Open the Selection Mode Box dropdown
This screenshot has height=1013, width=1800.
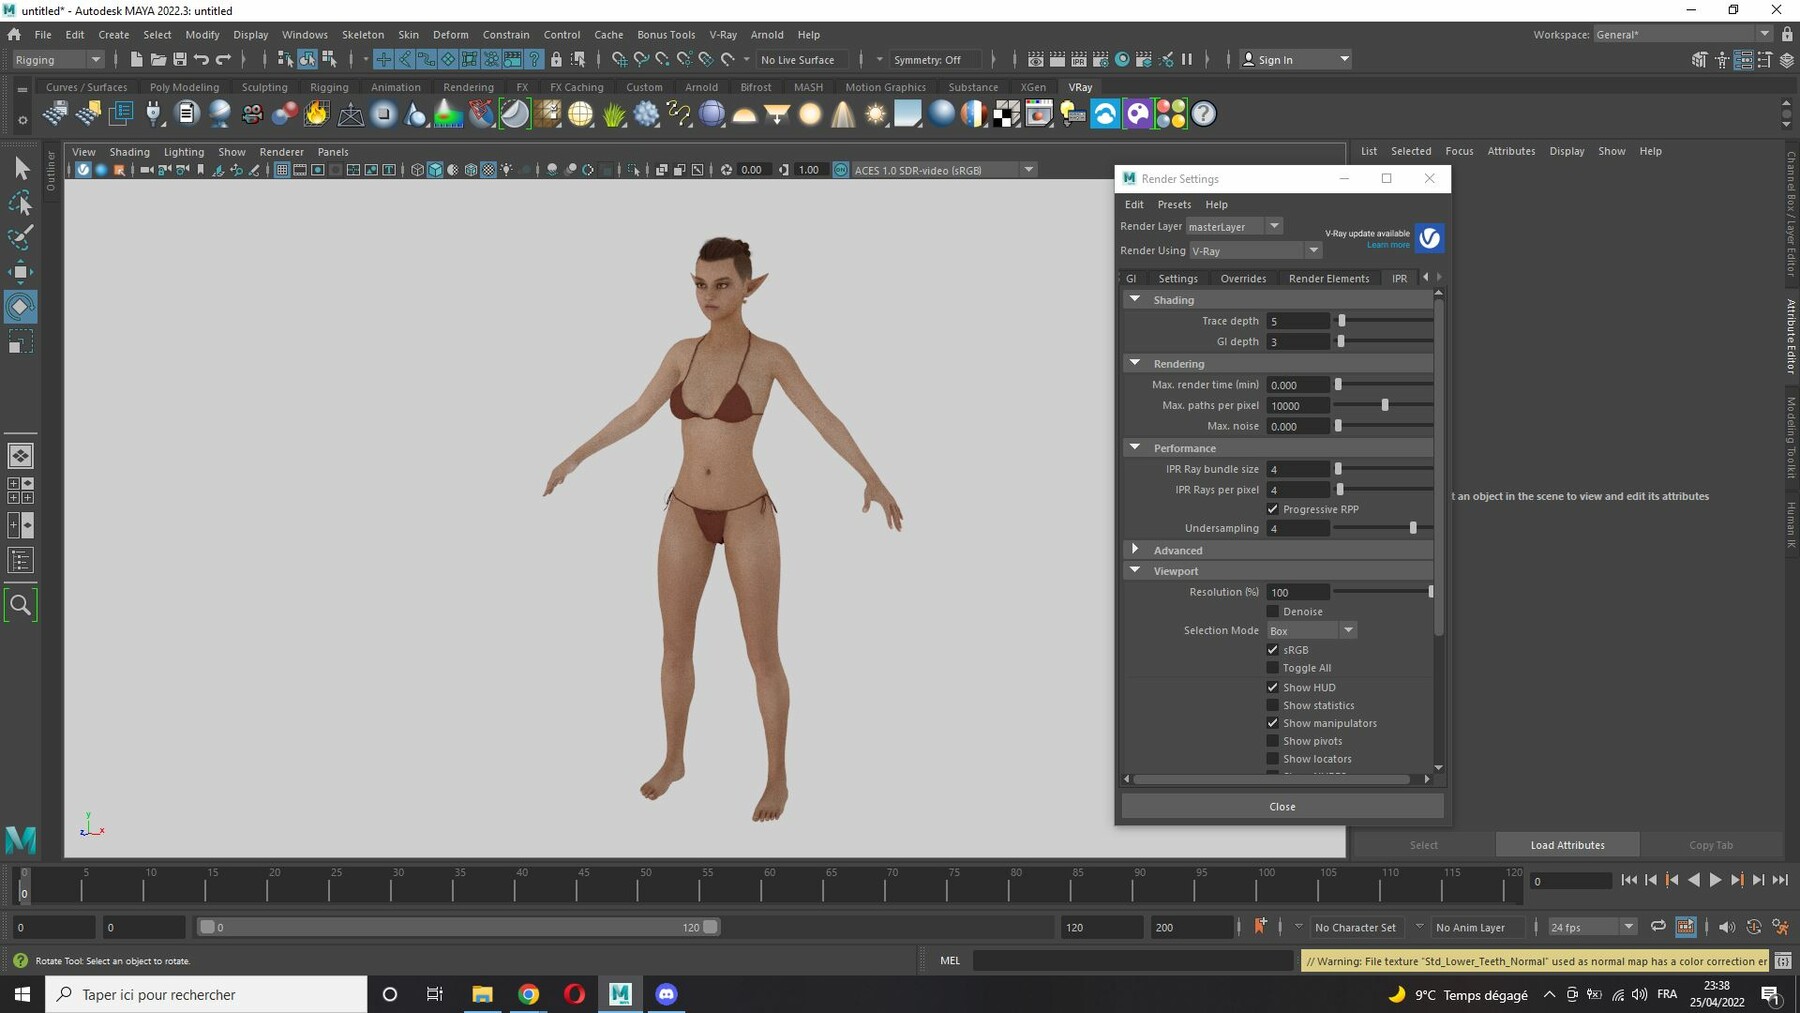click(1311, 630)
